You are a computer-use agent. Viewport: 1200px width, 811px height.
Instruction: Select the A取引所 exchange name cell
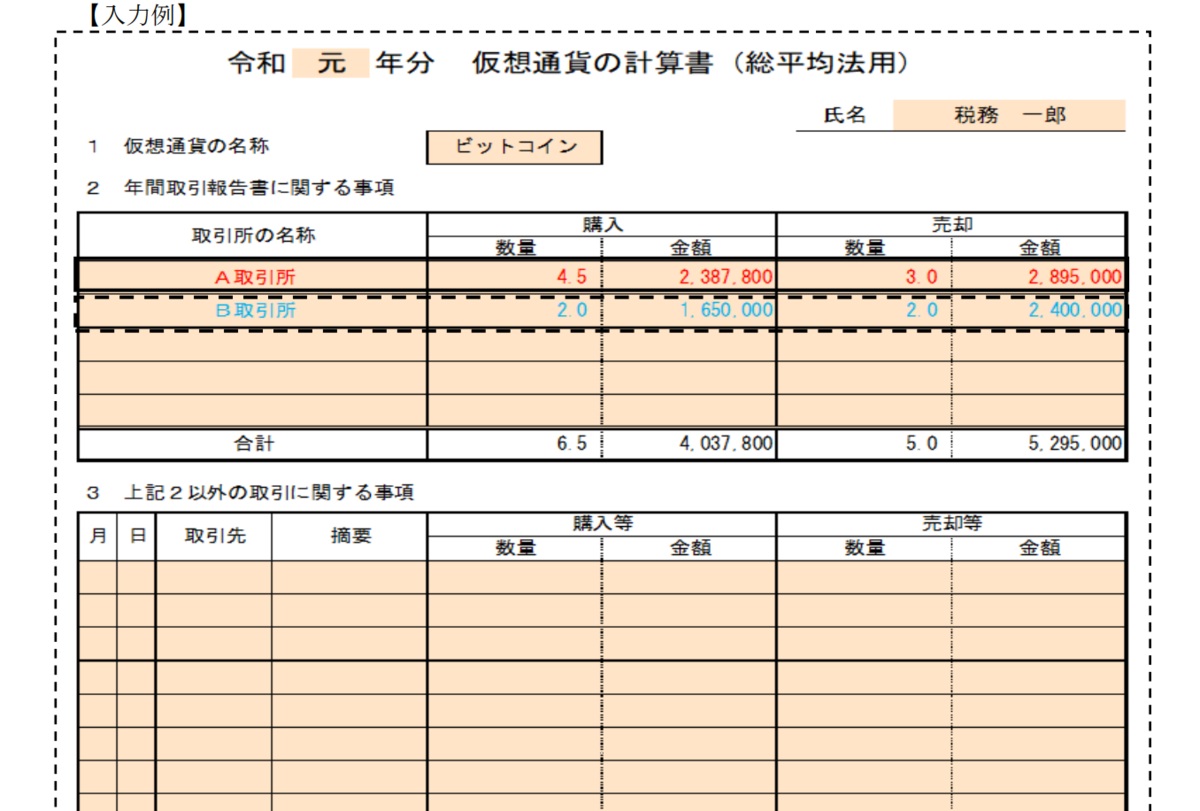coord(252,277)
